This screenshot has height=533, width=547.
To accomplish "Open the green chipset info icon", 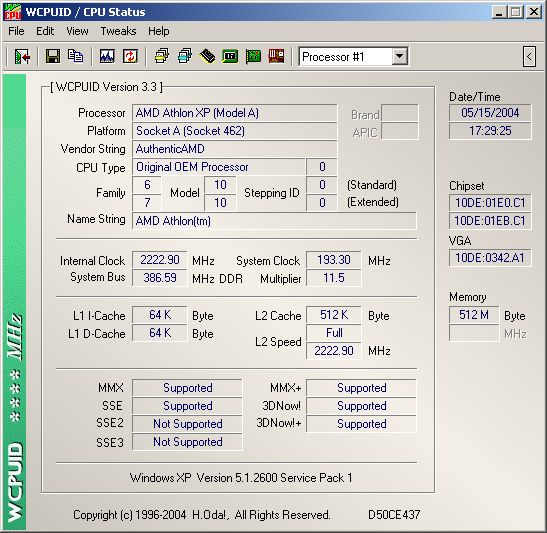I will 230,56.
